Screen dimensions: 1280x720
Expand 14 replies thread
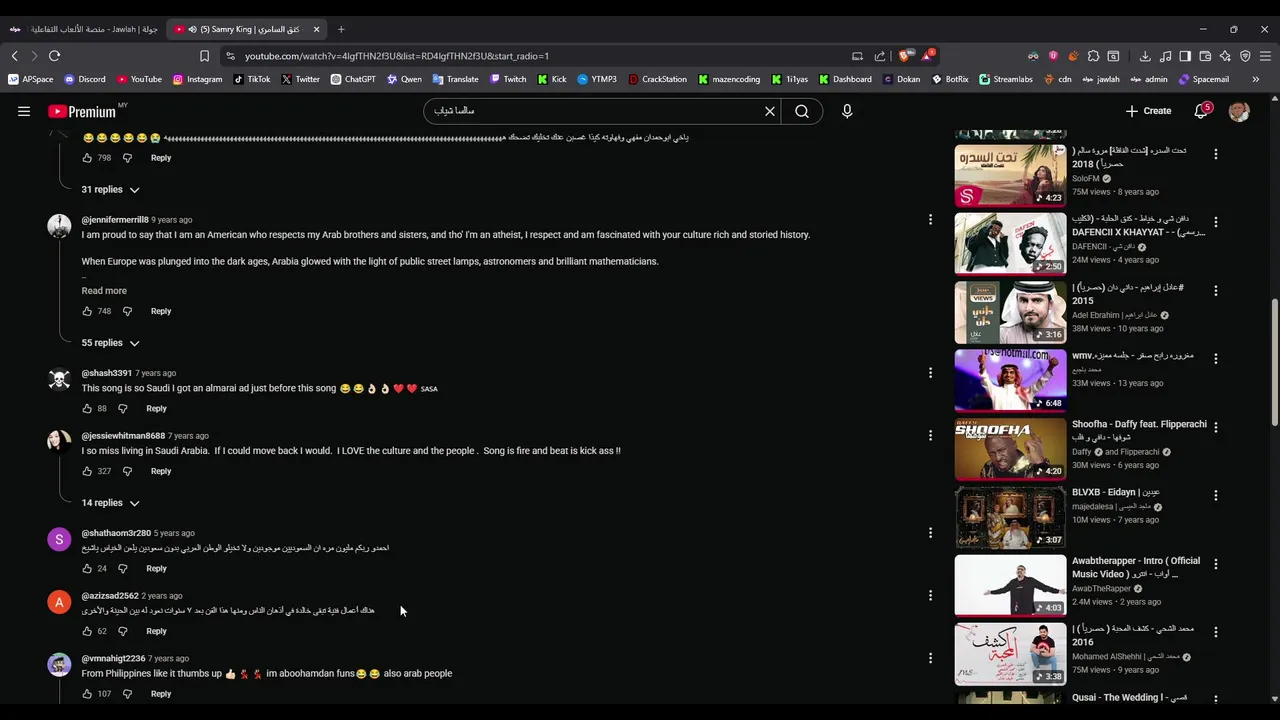pyautogui.click(x=110, y=503)
